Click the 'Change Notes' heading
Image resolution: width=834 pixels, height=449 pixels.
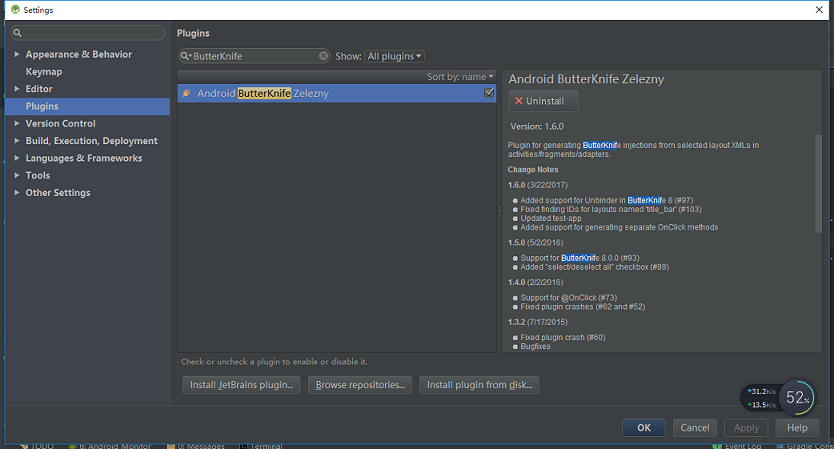[x=533, y=170]
